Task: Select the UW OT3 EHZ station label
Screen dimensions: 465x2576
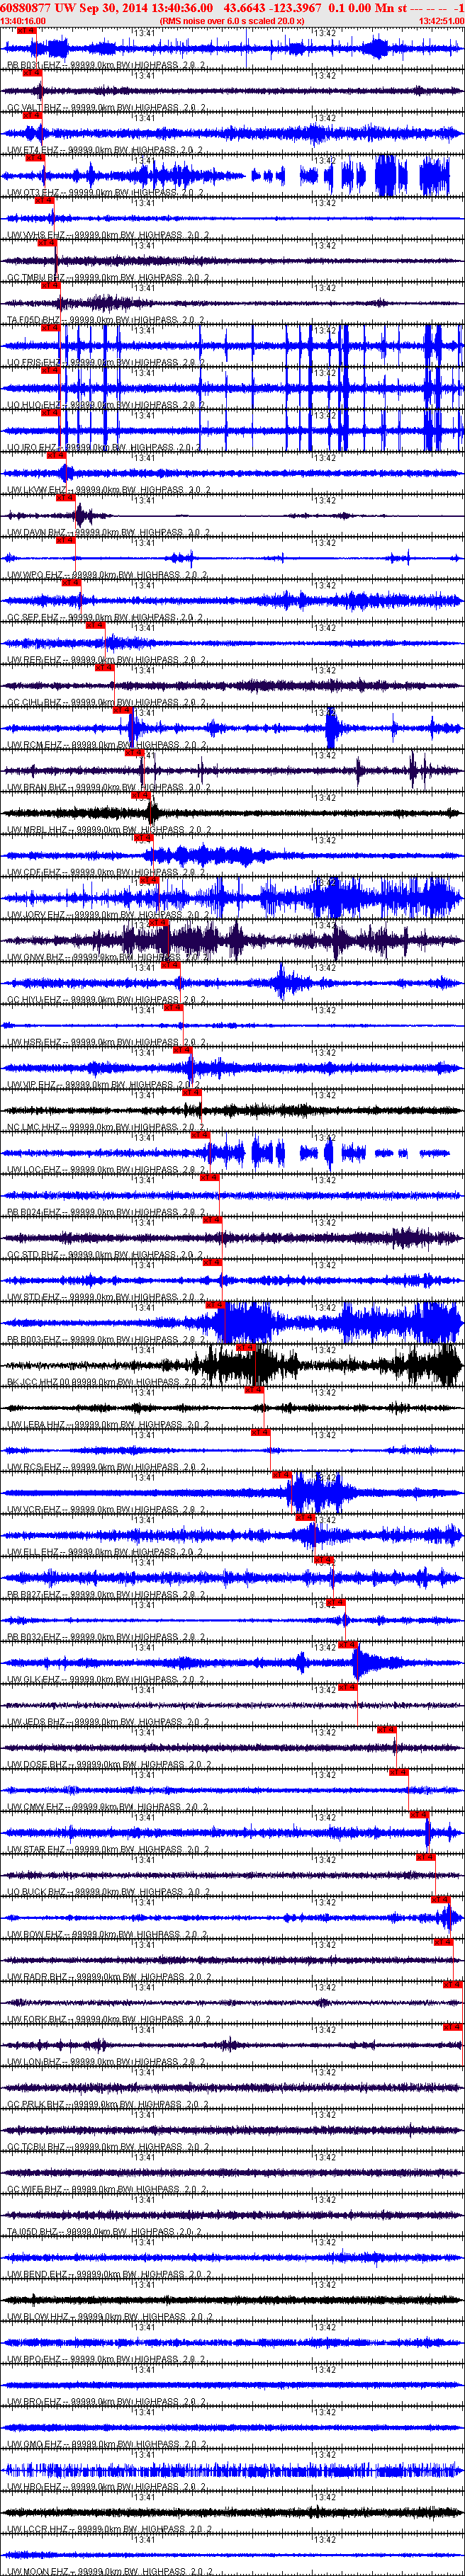Action: pos(105,193)
